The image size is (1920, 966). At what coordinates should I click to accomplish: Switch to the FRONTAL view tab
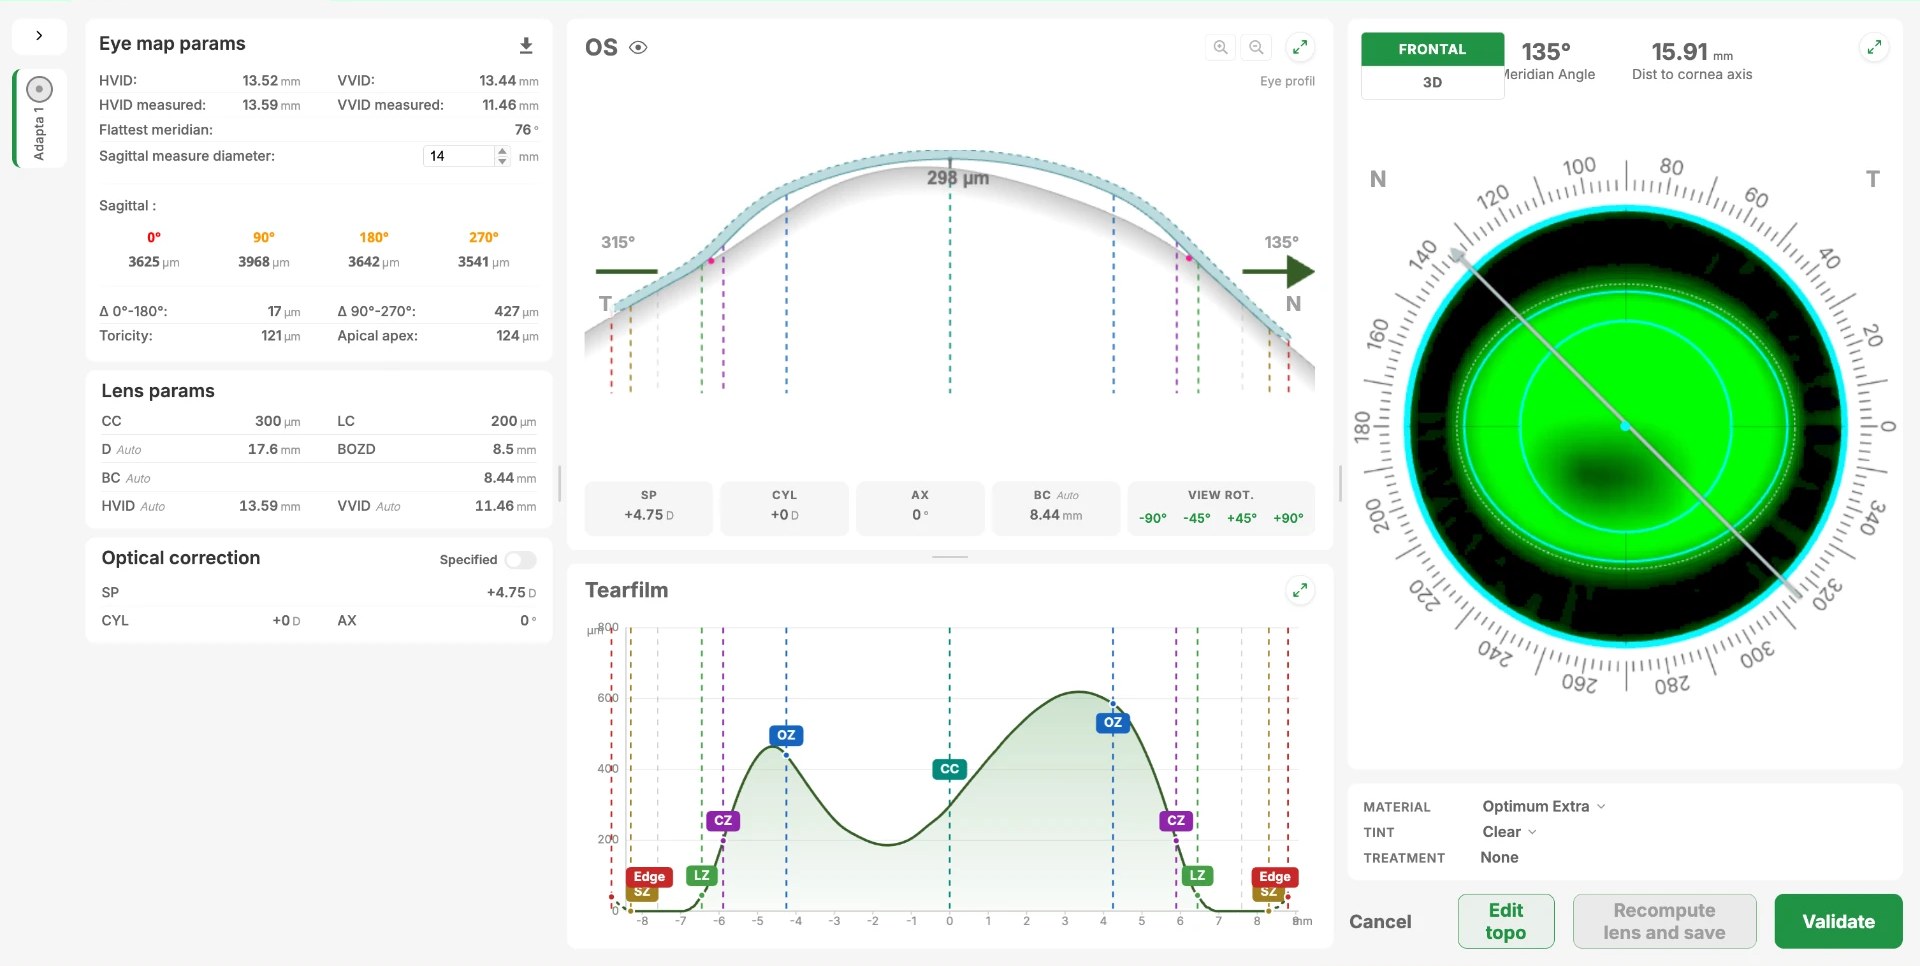pos(1432,49)
